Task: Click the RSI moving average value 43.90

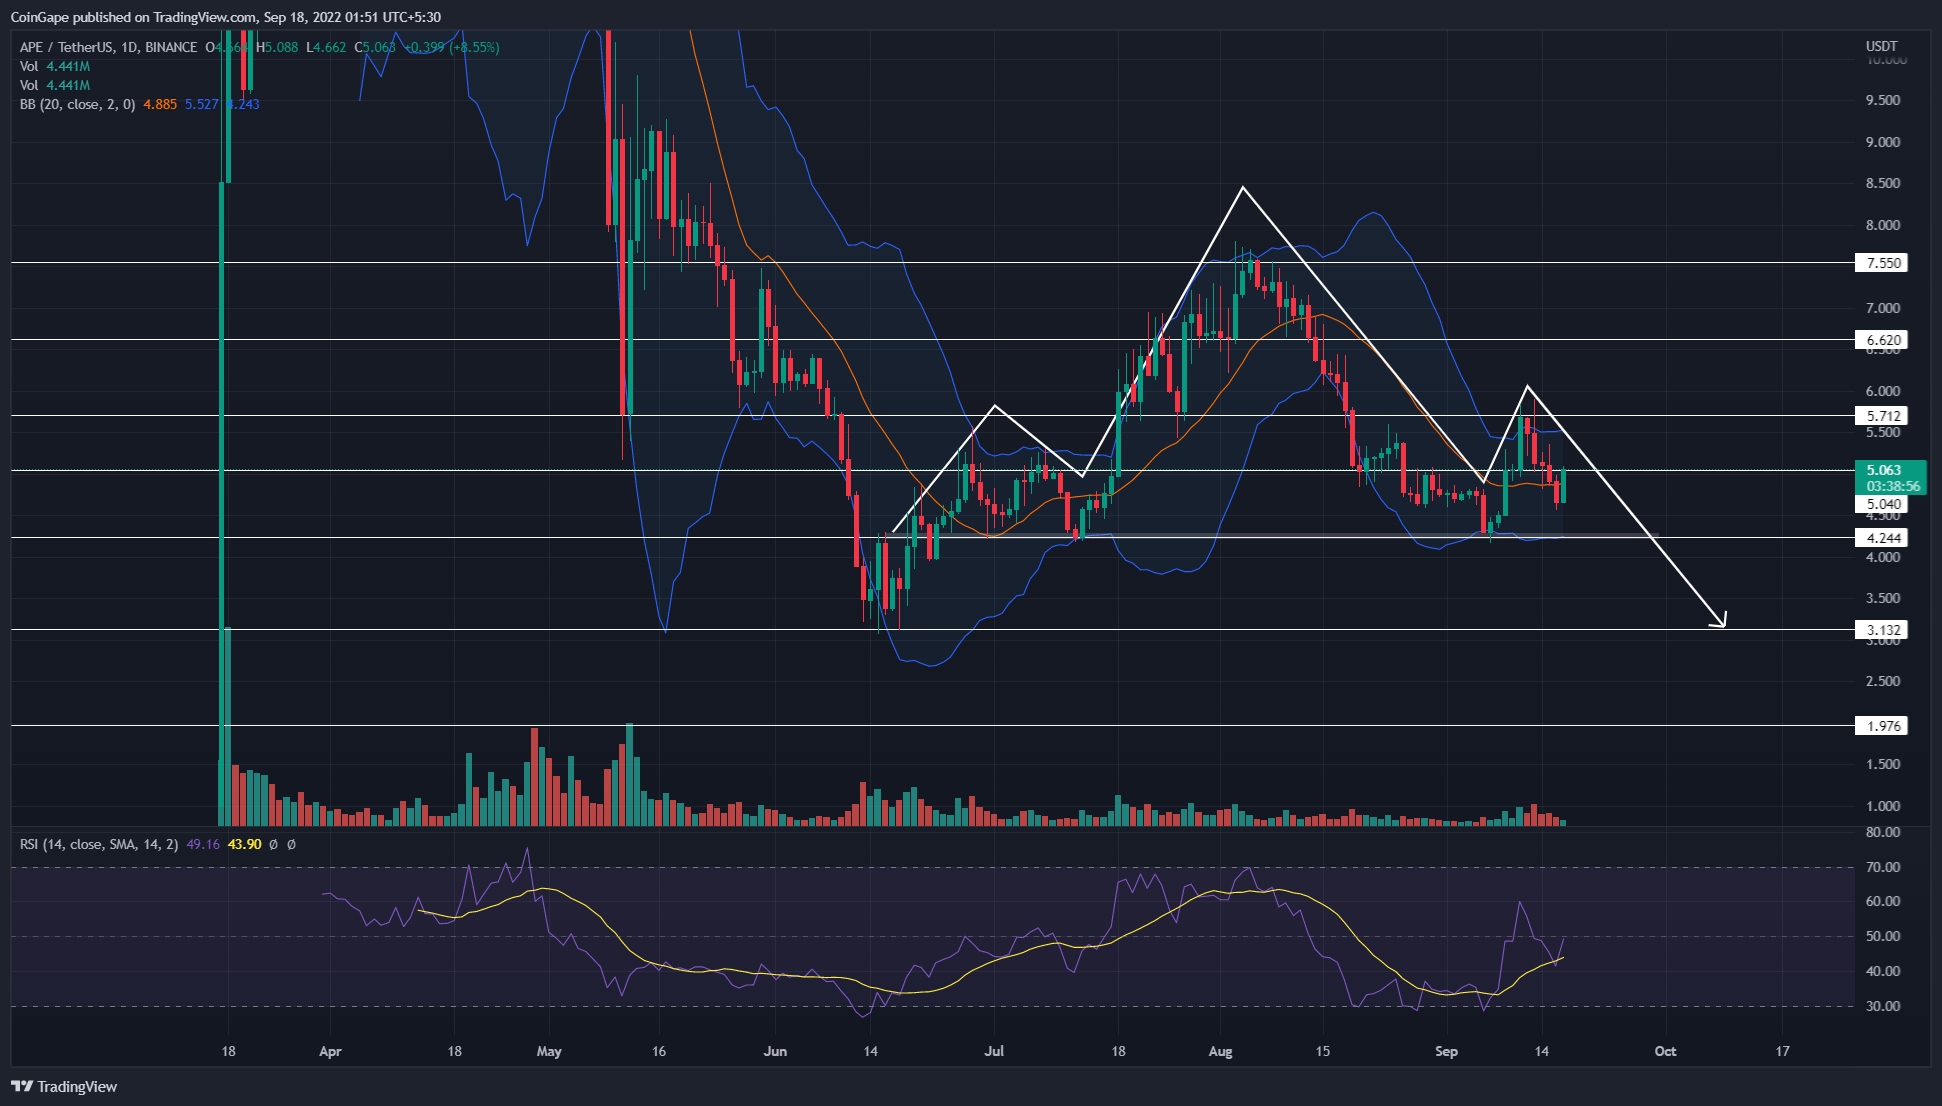Action: 245,844
